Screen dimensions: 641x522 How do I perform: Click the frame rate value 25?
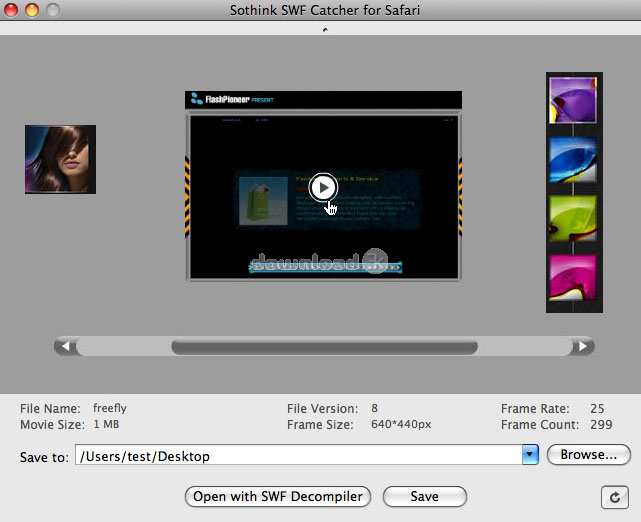click(597, 408)
